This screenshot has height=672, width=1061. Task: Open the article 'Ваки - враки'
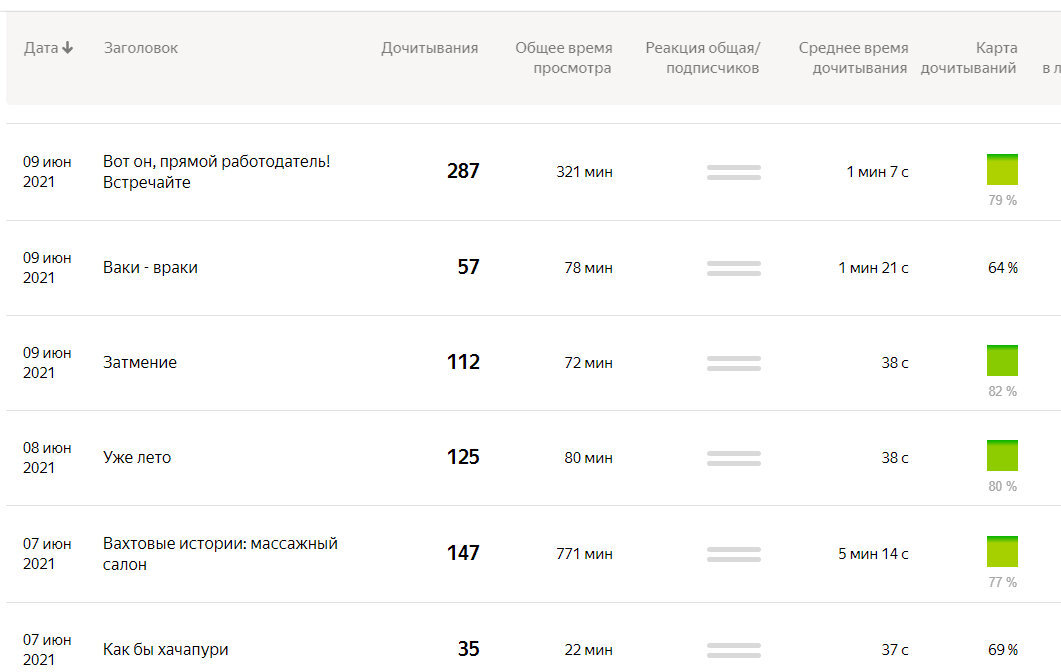click(x=150, y=267)
